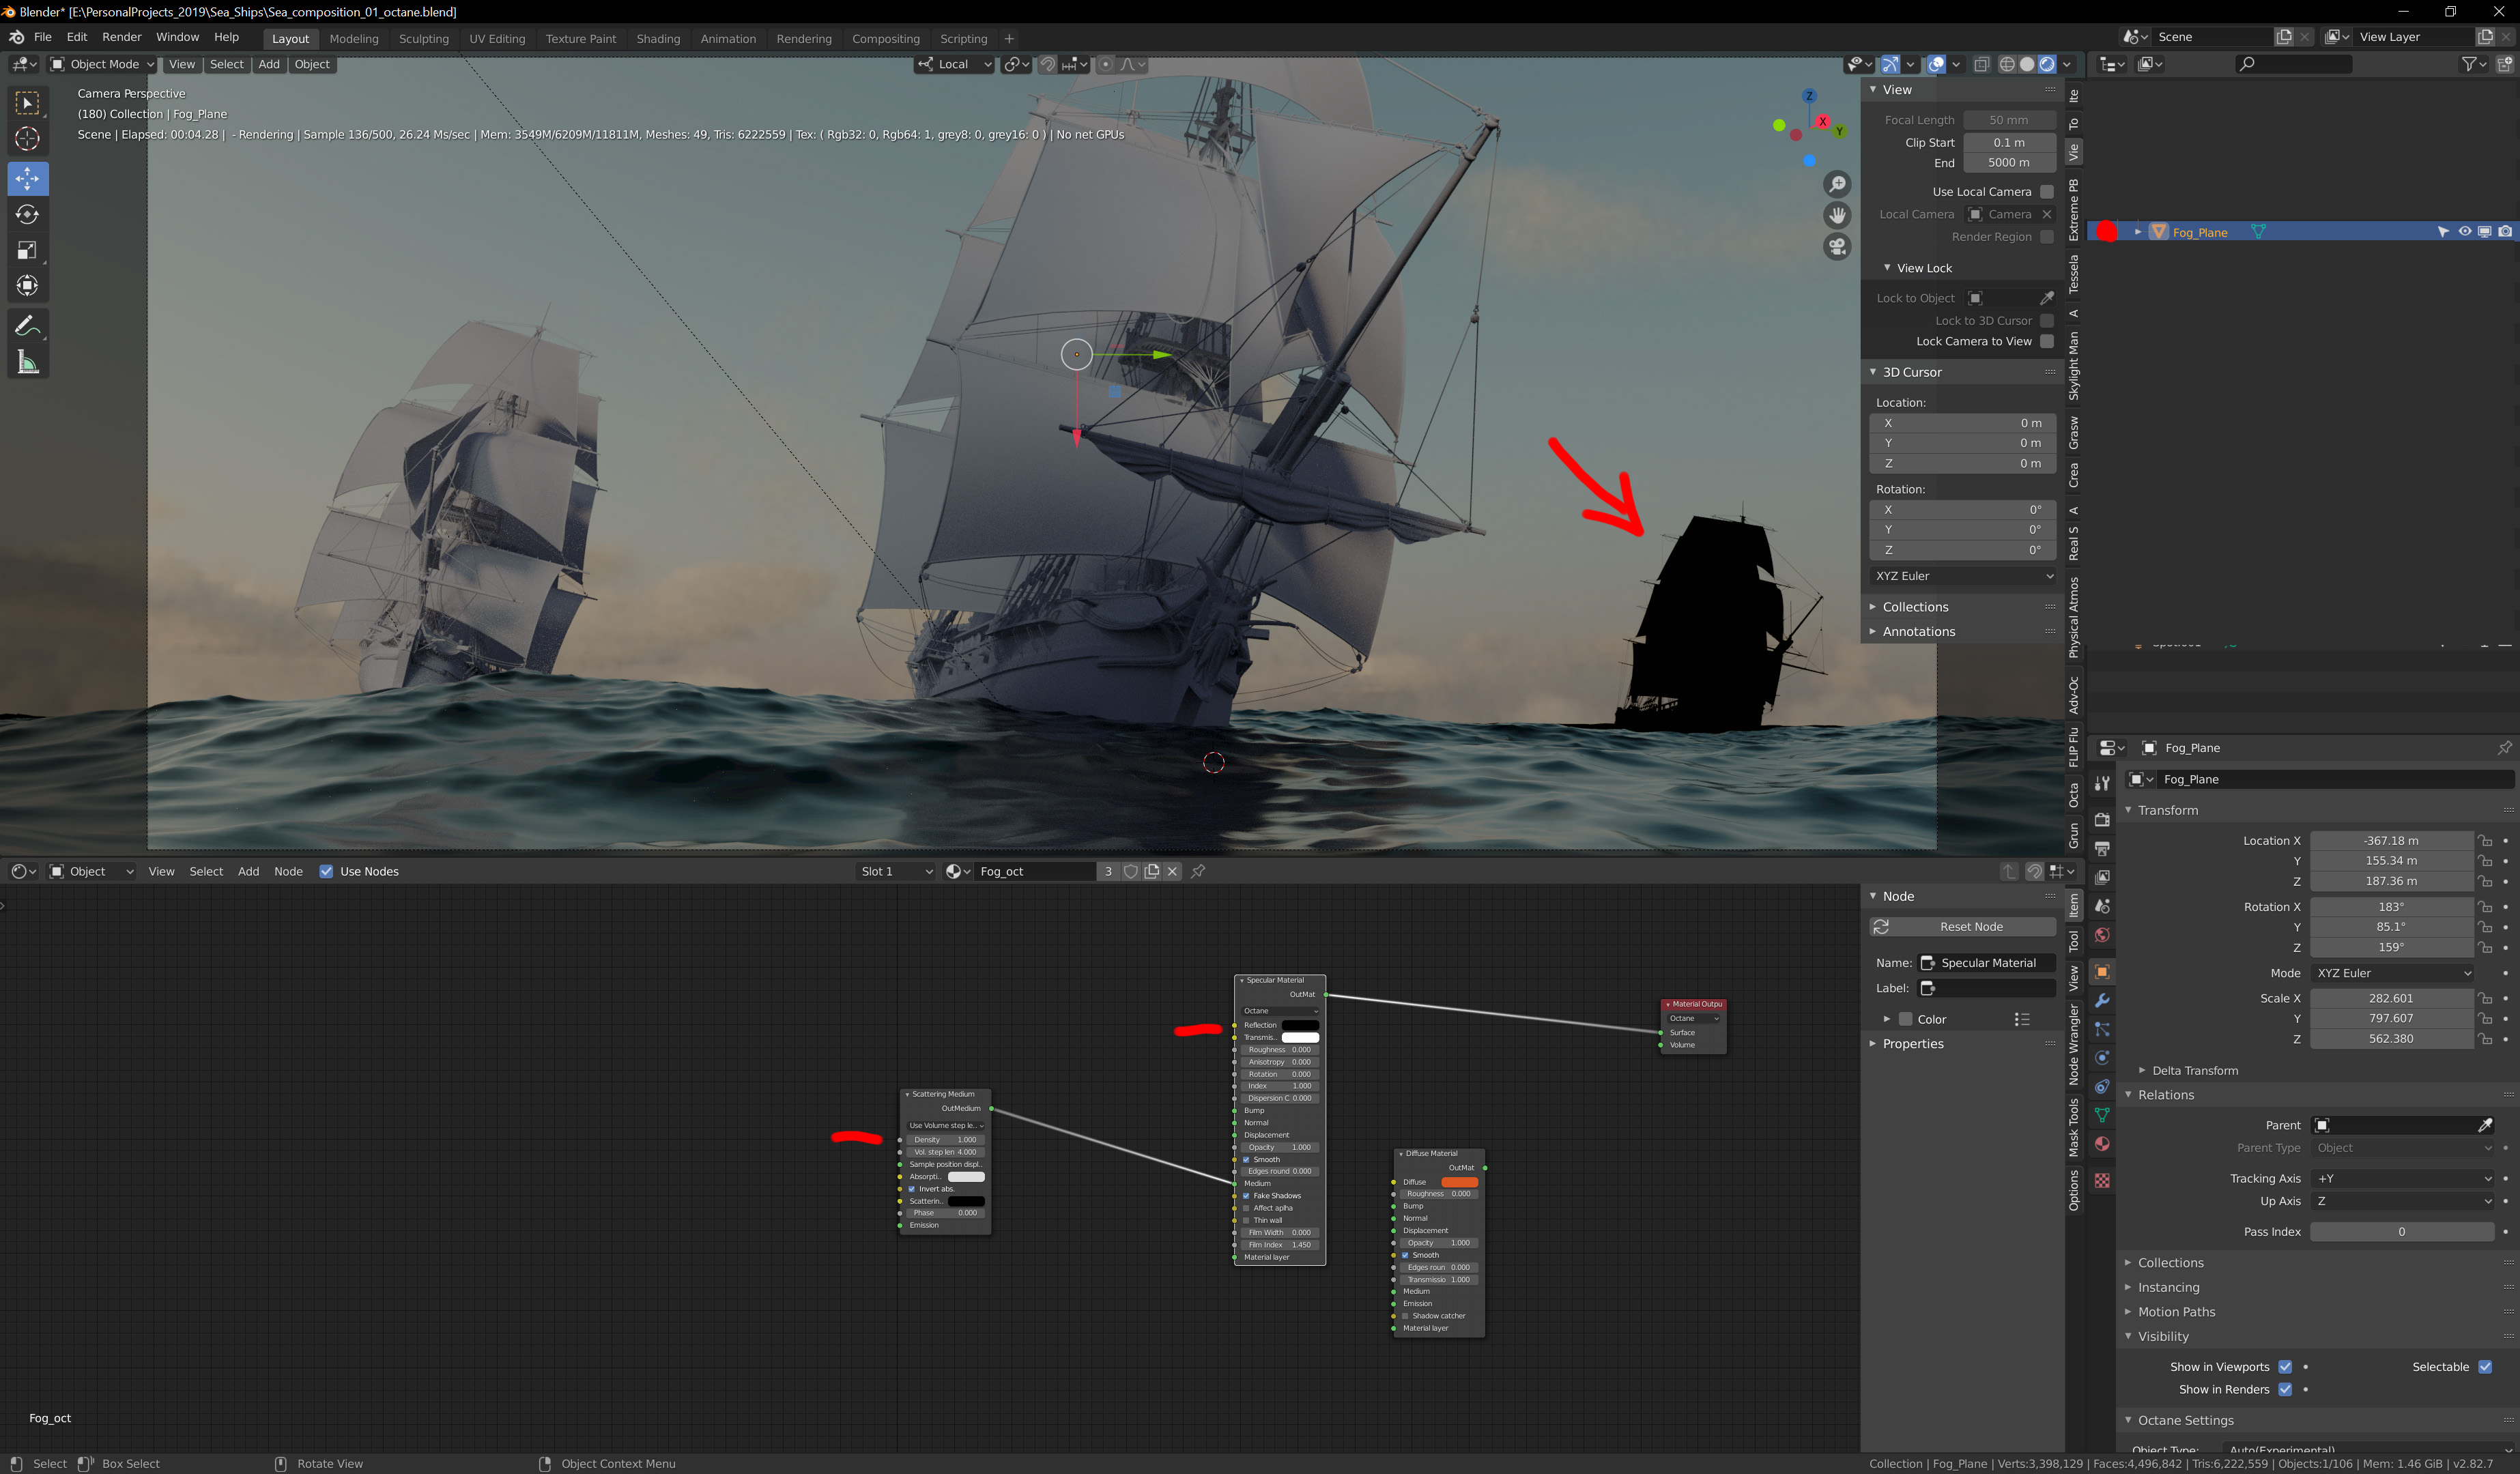Viewport: 2520px width, 1474px height.
Task: Hide Fog_Plane with eye icon
Action: [x=2464, y=232]
